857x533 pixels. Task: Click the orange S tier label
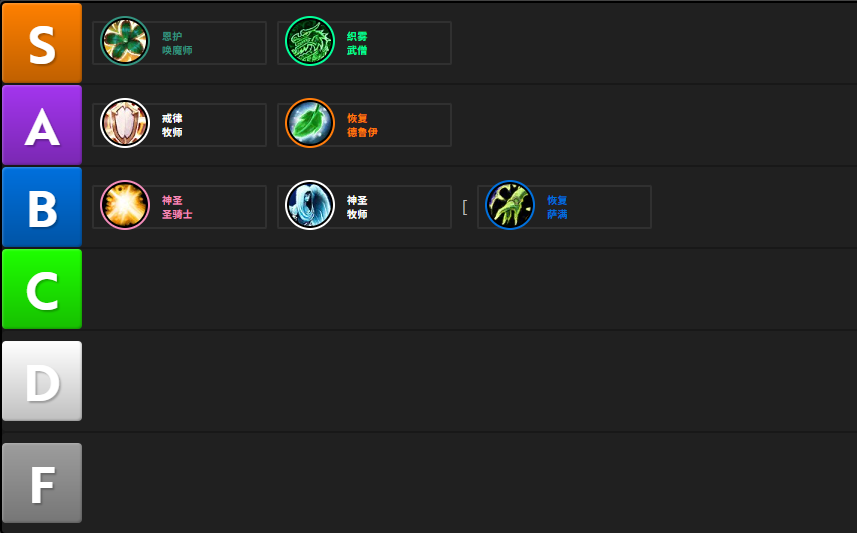[42, 43]
